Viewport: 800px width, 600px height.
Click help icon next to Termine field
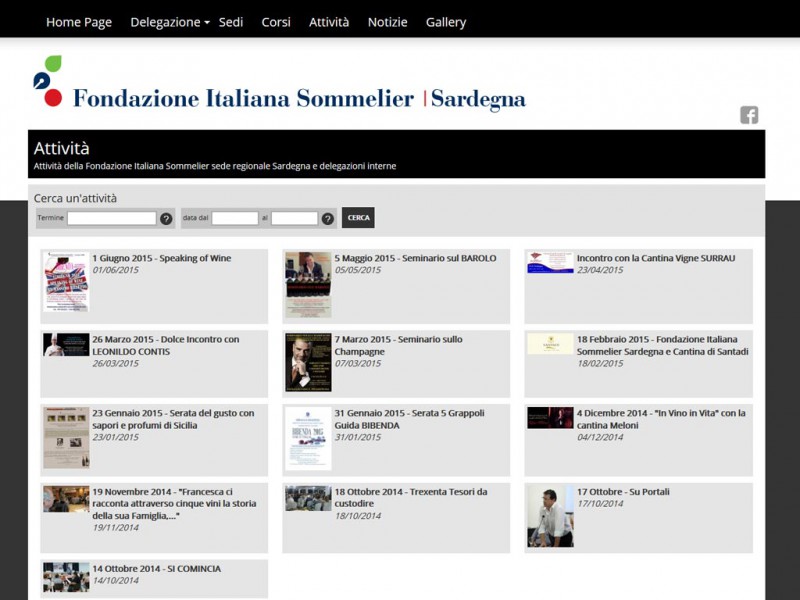tap(166, 218)
